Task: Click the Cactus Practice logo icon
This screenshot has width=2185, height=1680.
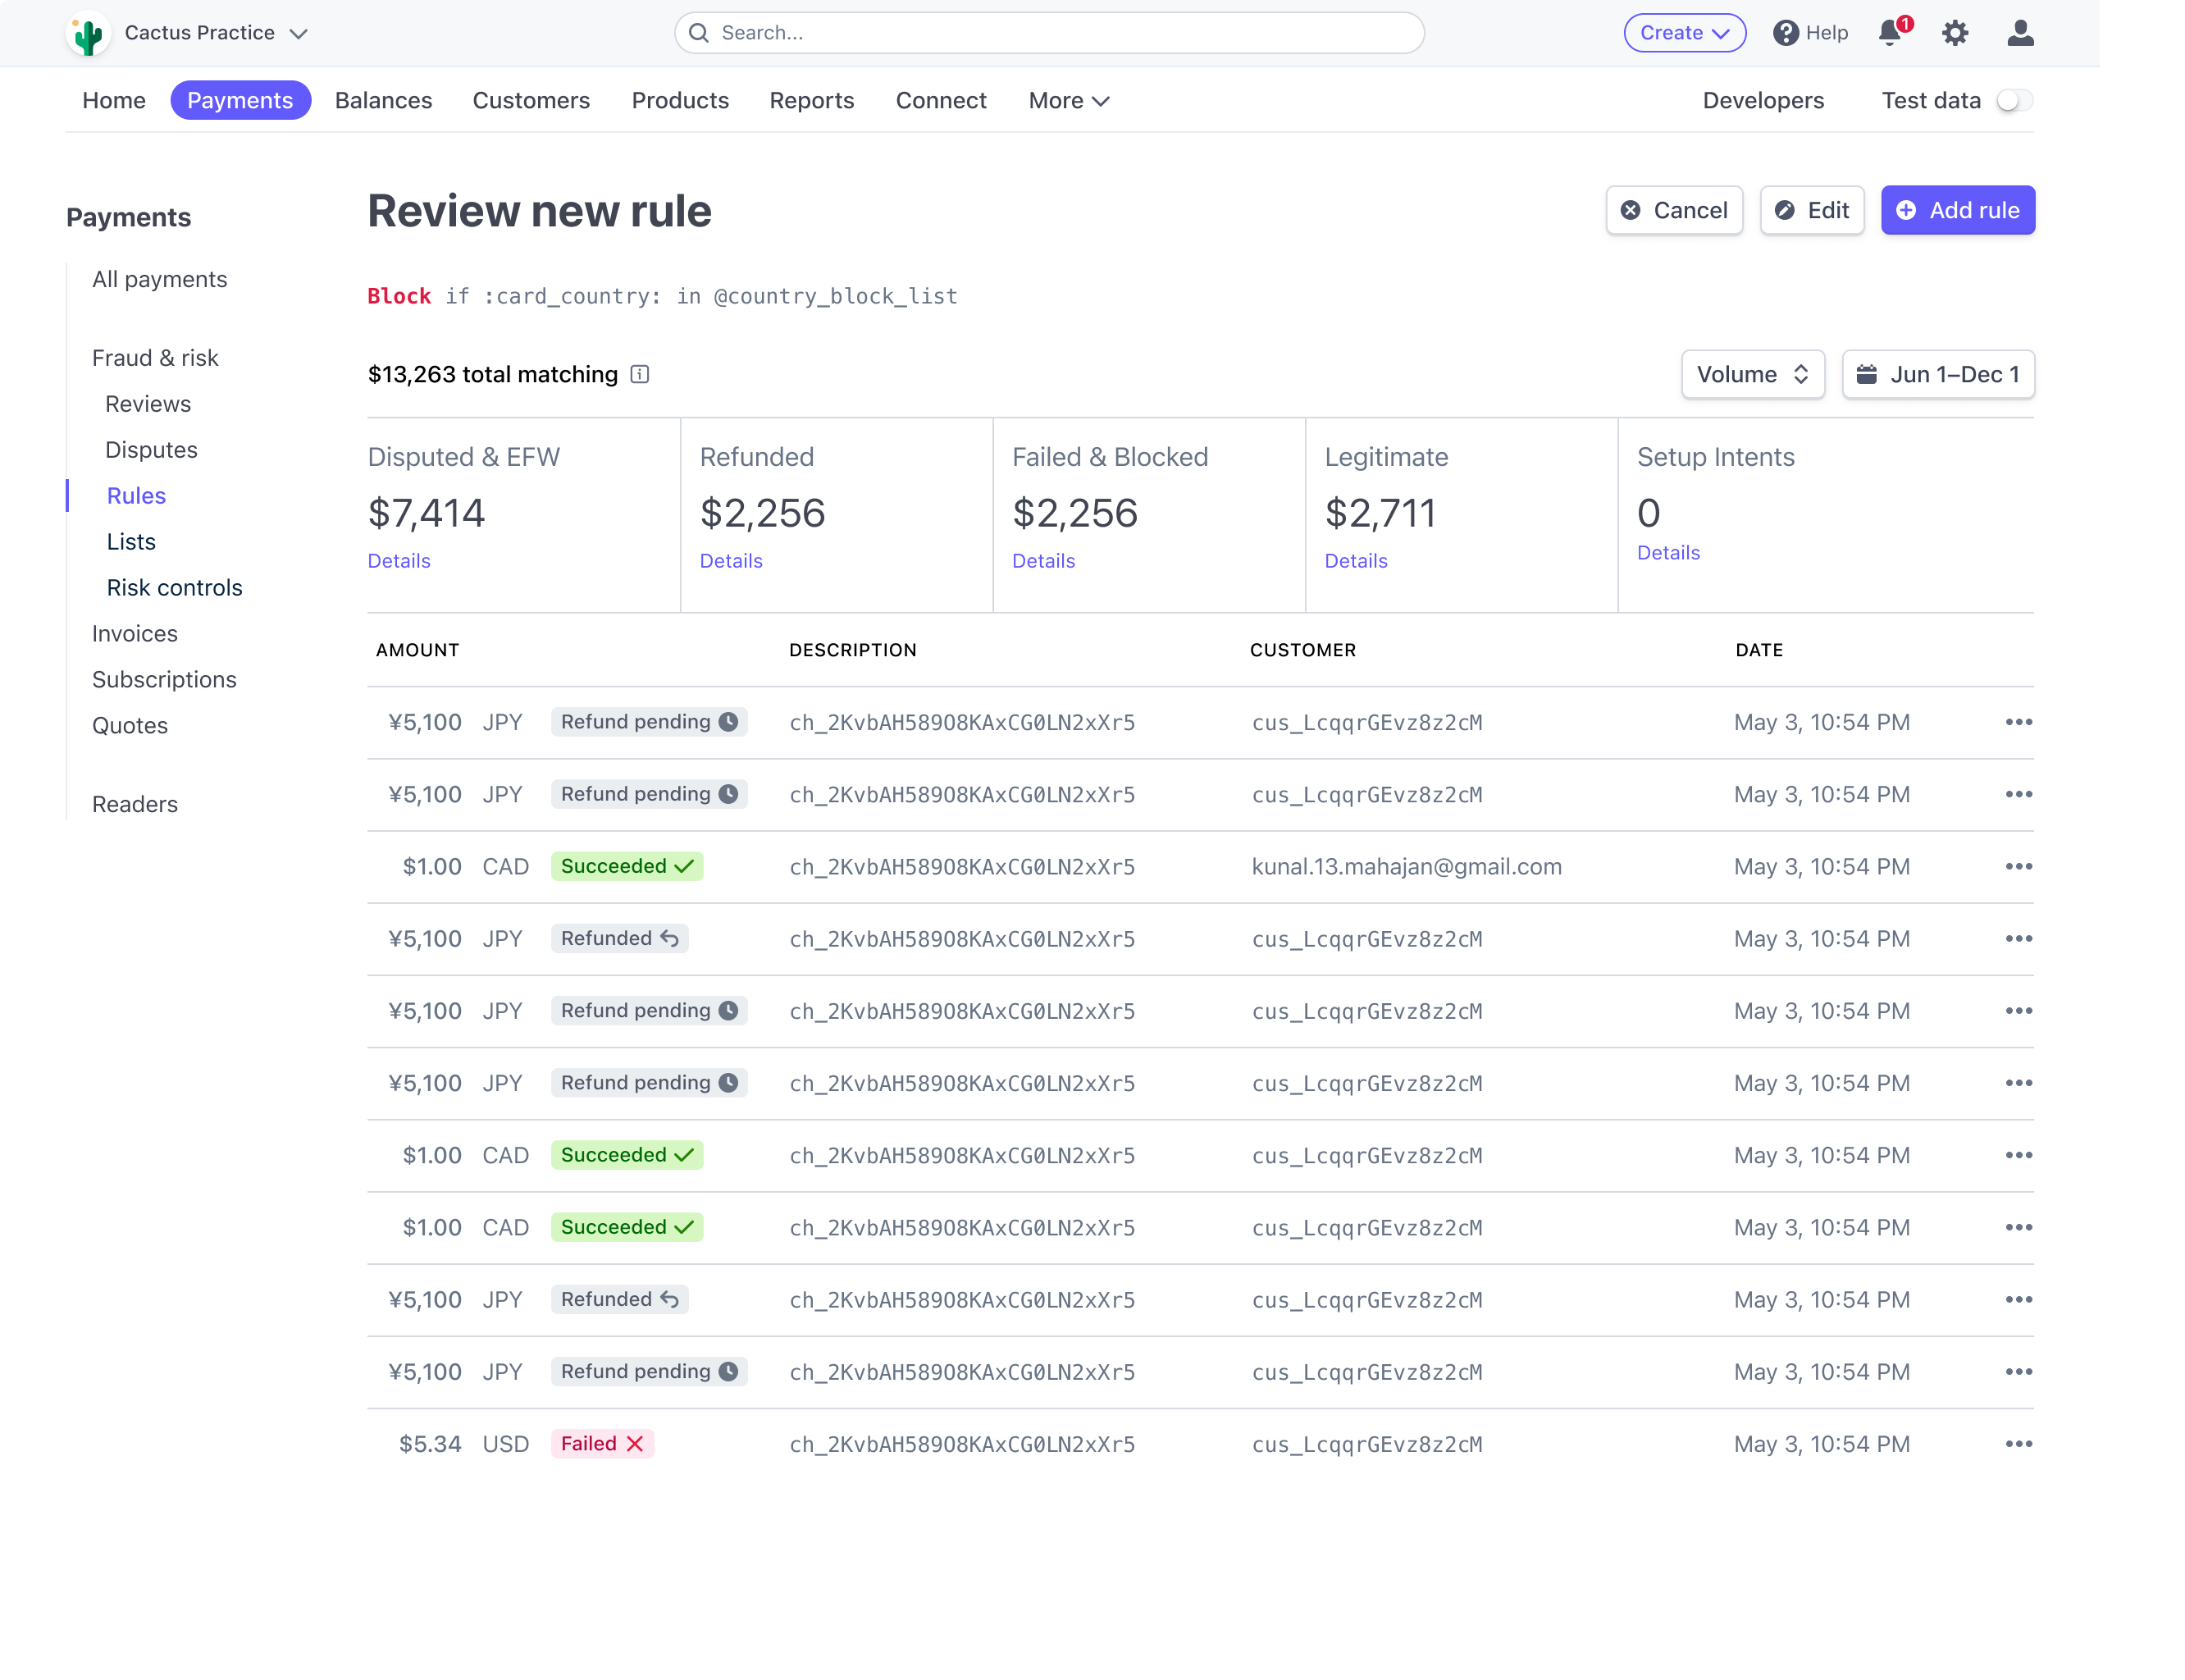Action: [88, 34]
